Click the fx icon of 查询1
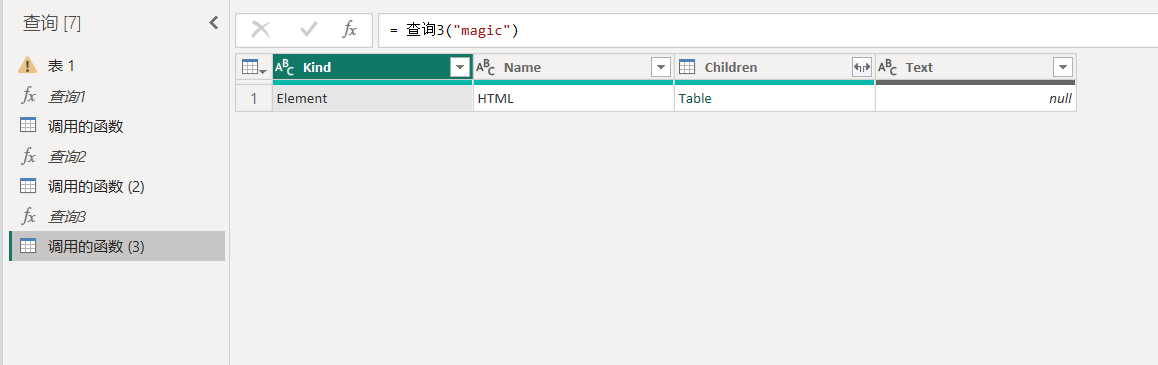The width and height of the screenshot is (1158, 365). pyautogui.click(x=28, y=96)
